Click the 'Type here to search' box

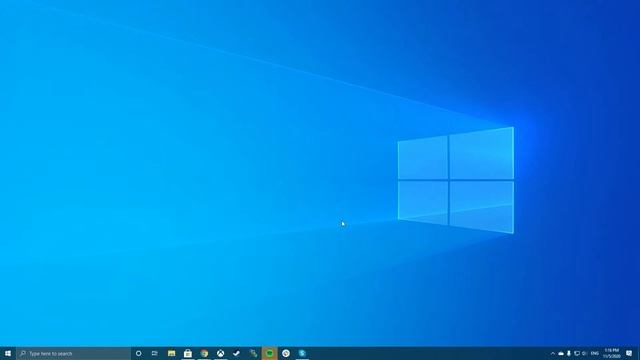point(73,353)
